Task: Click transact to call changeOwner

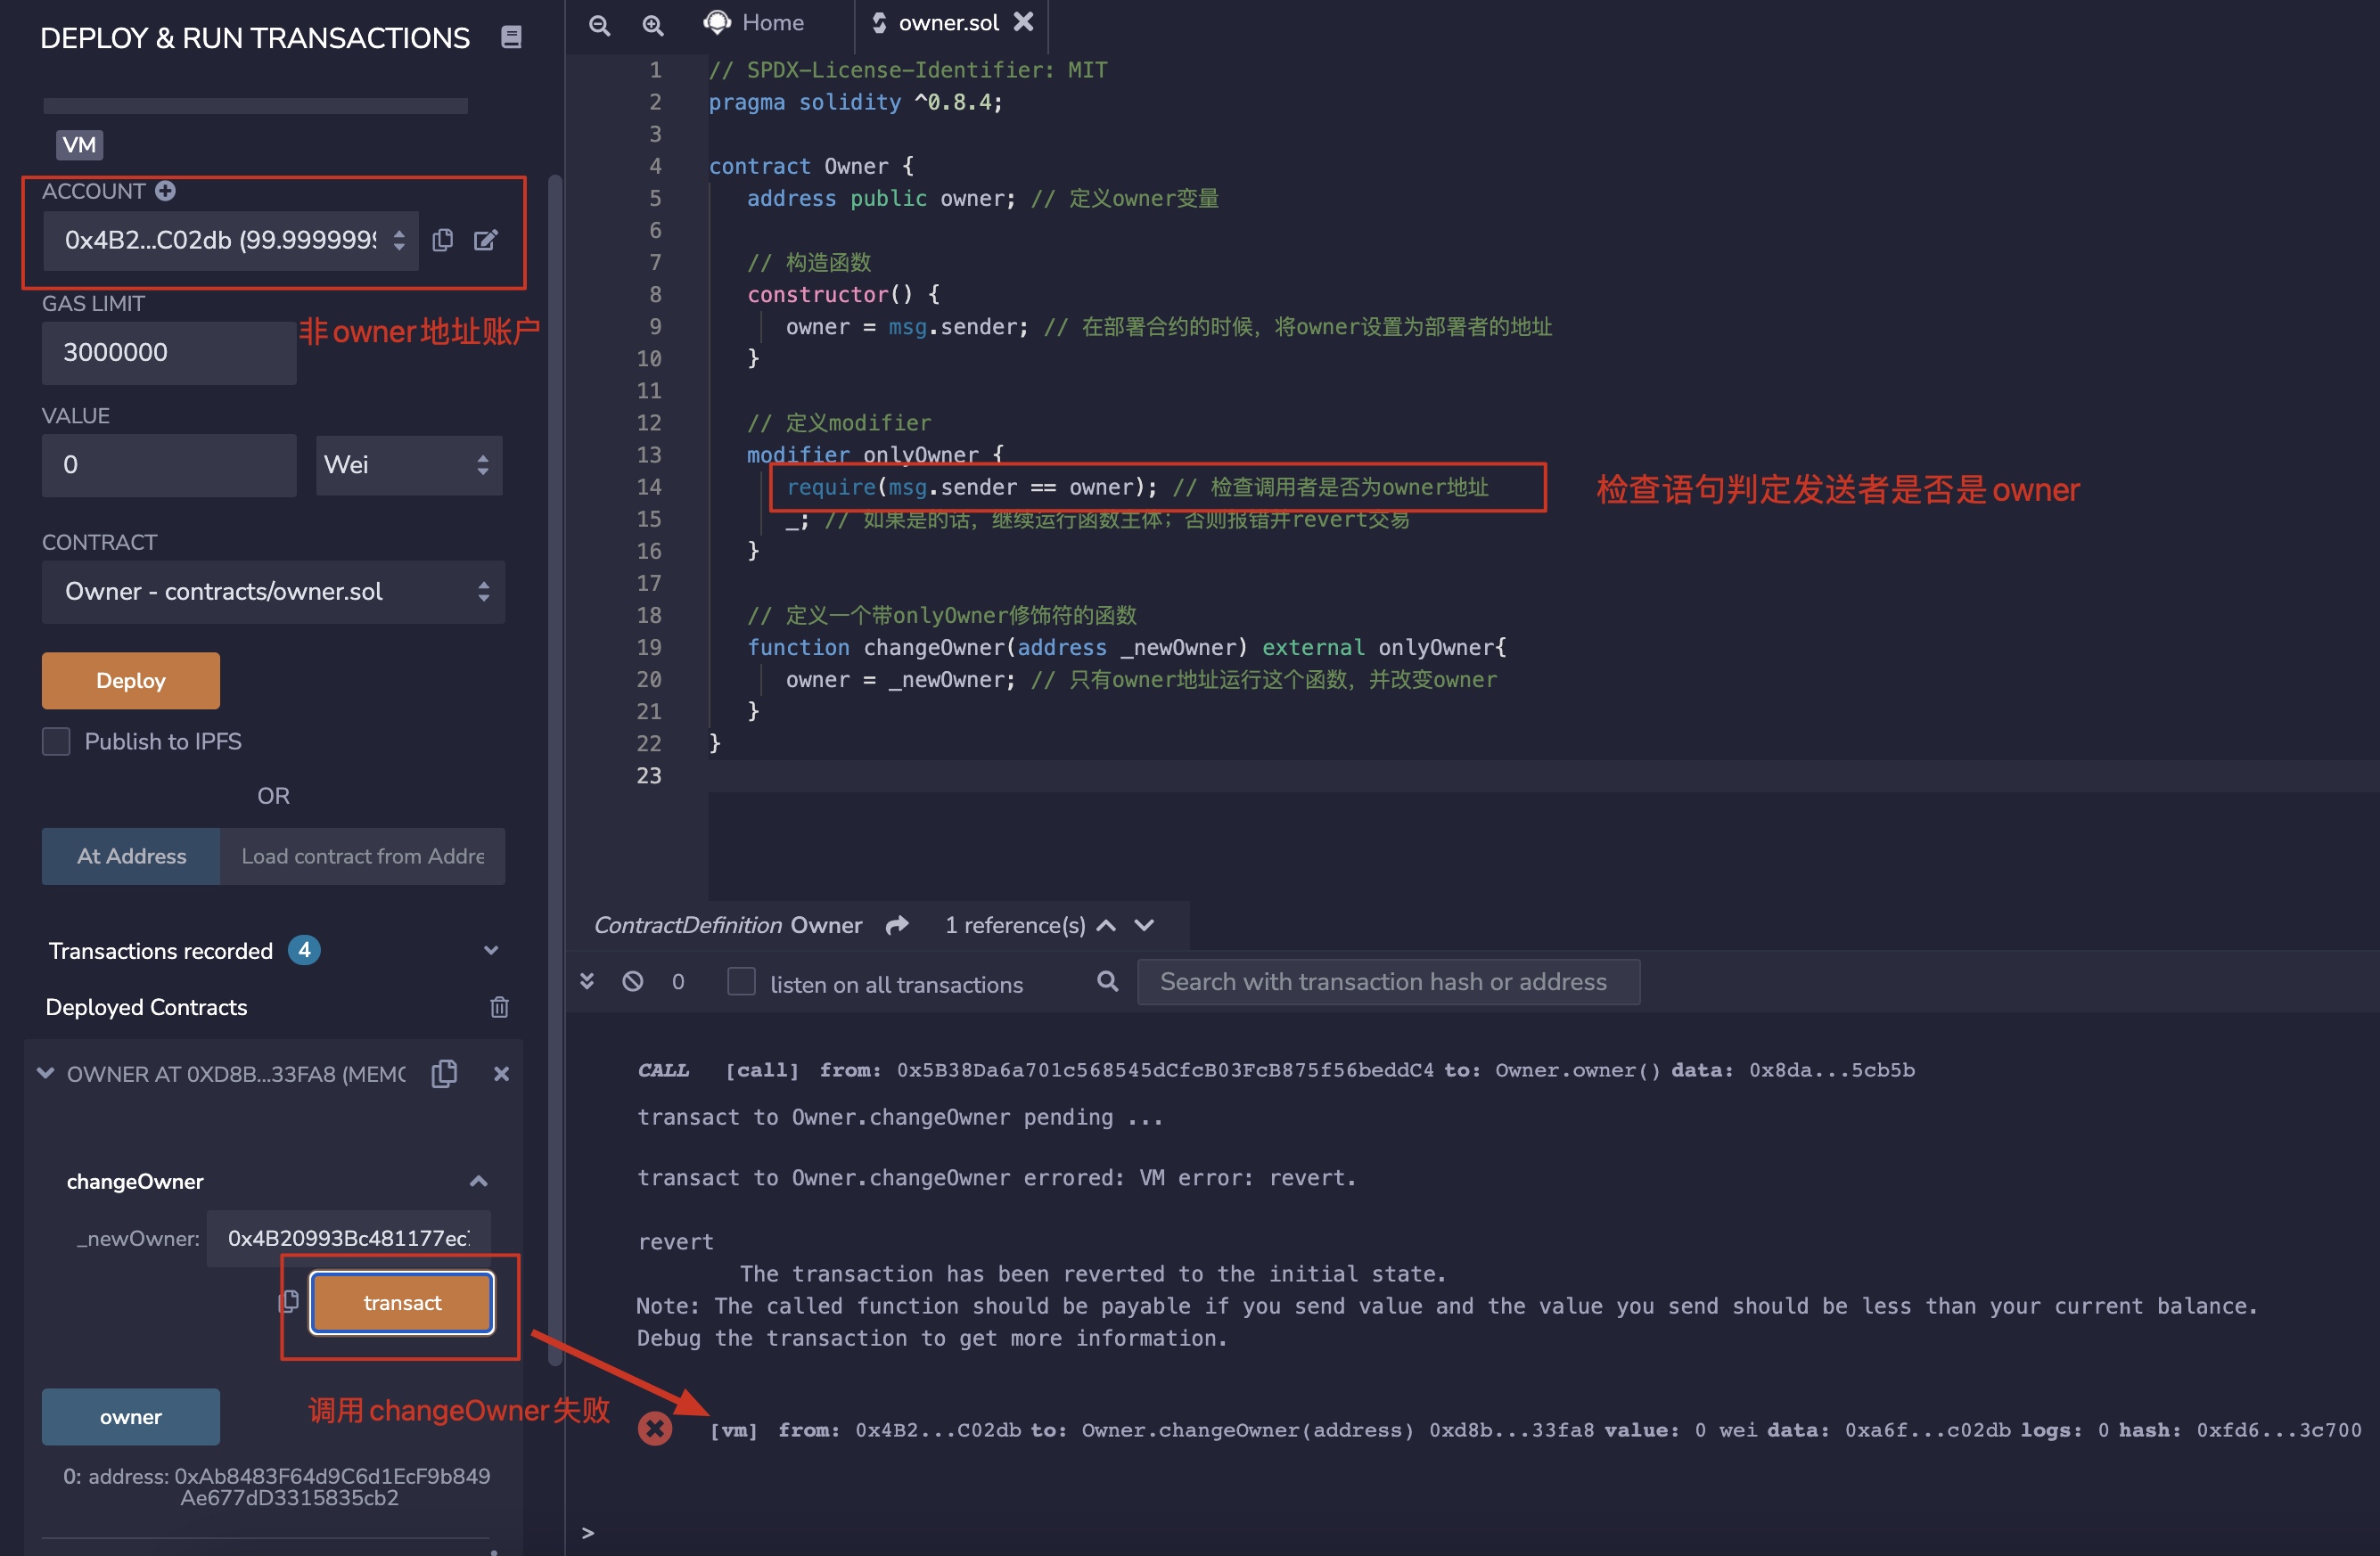Action: [x=402, y=1303]
